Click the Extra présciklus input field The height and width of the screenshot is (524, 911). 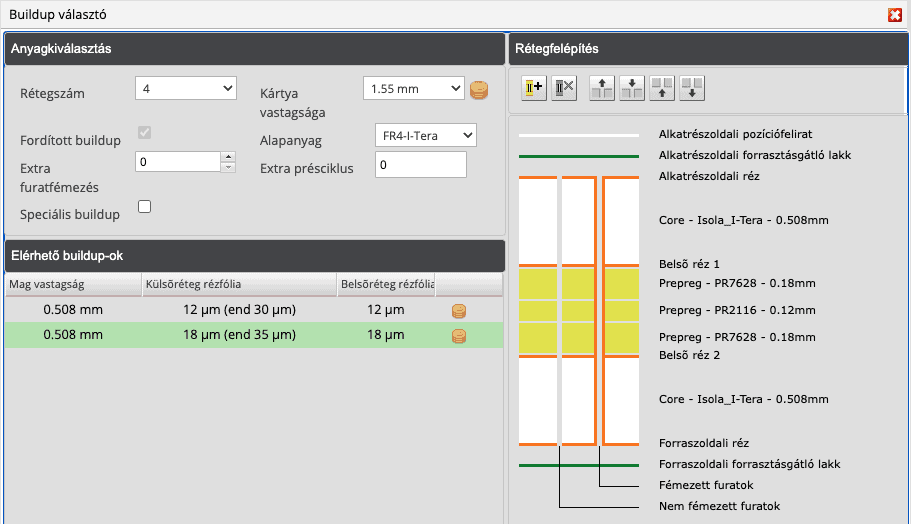point(420,165)
